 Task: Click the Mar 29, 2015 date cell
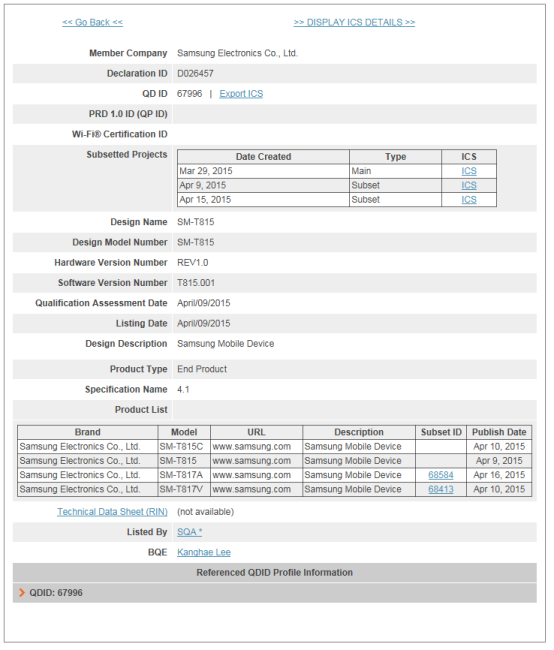tap(263, 171)
